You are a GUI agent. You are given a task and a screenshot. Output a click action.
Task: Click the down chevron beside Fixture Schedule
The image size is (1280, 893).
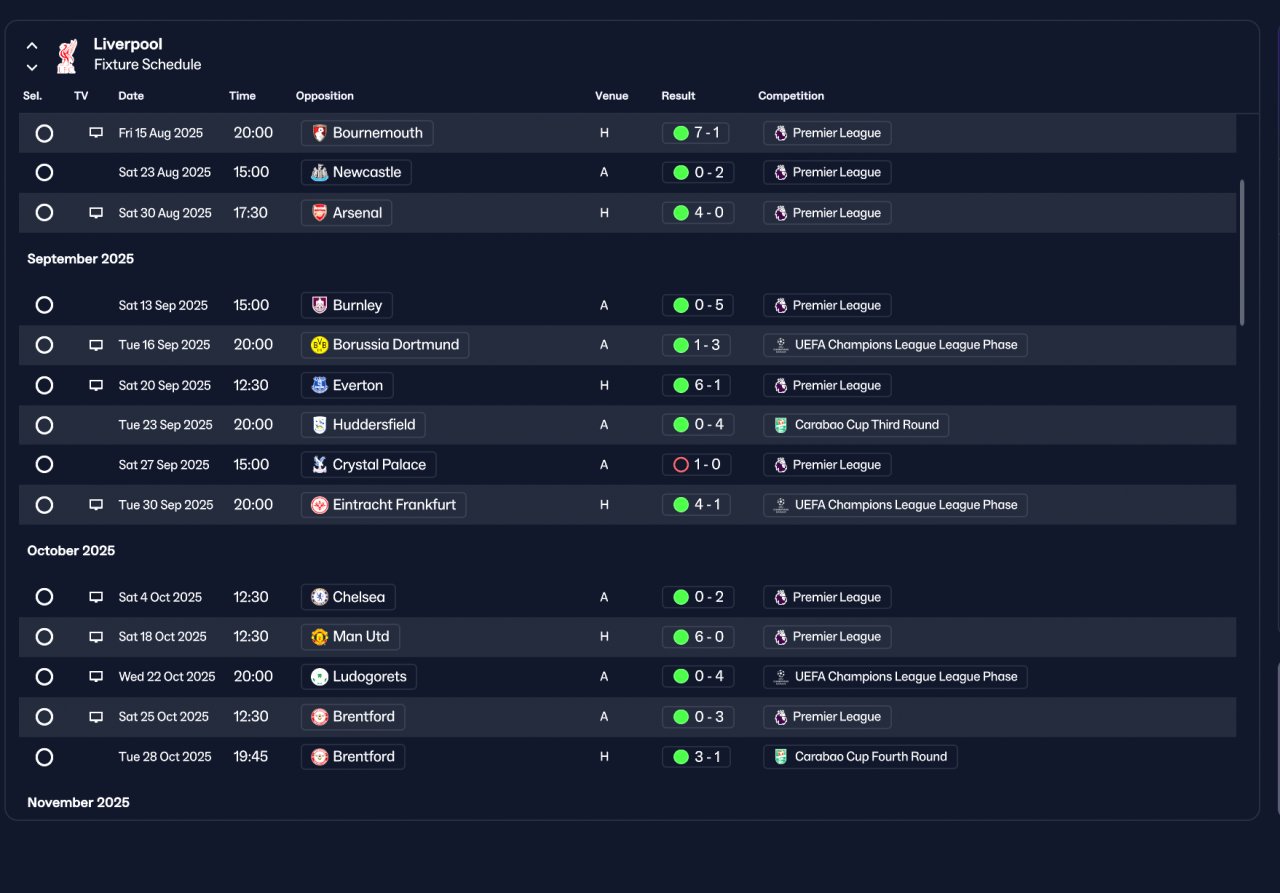[x=32, y=67]
